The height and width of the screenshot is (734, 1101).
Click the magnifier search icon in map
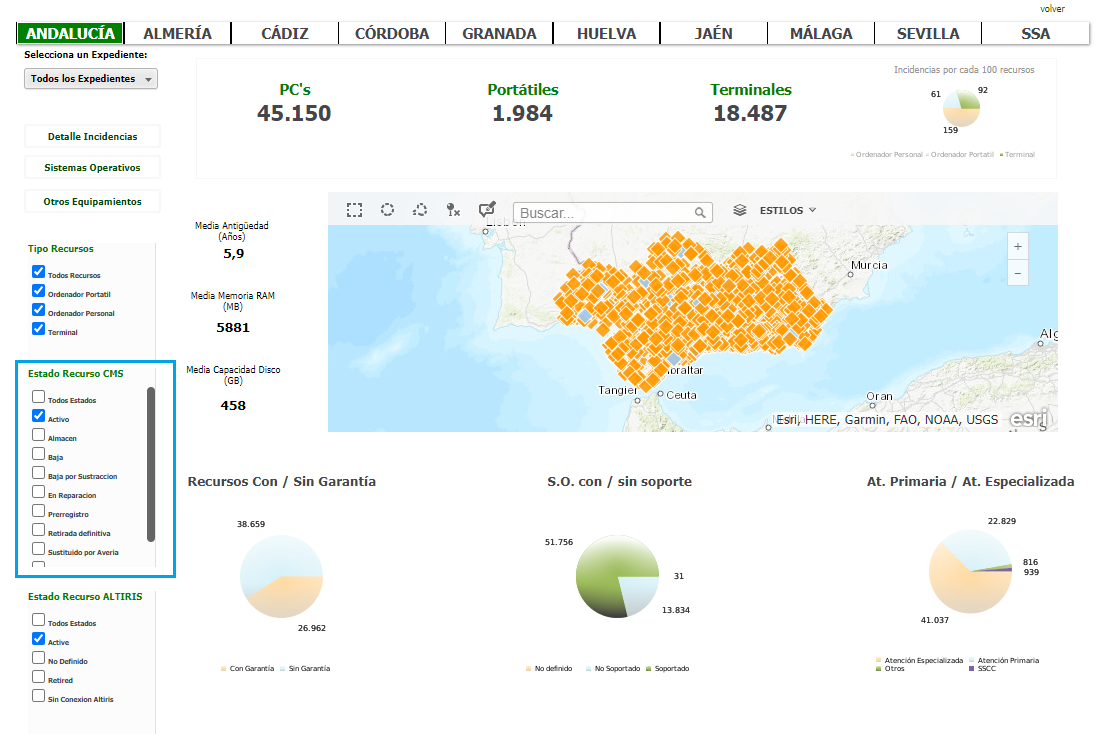click(700, 213)
